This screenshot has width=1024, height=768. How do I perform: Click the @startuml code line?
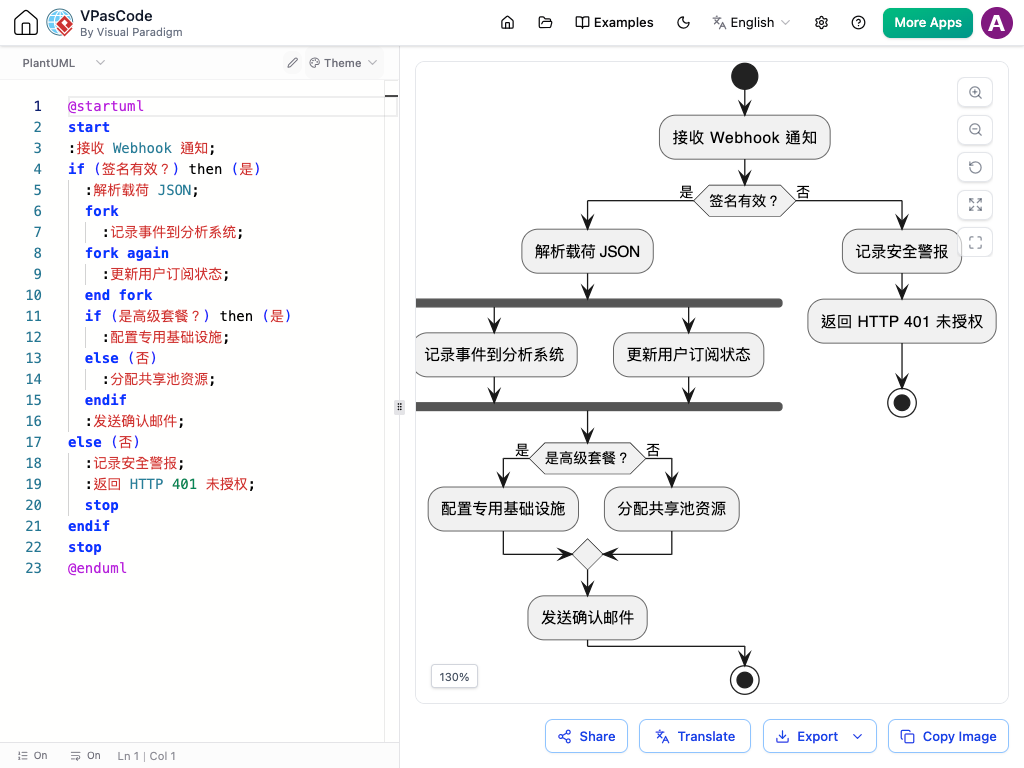(x=105, y=106)
